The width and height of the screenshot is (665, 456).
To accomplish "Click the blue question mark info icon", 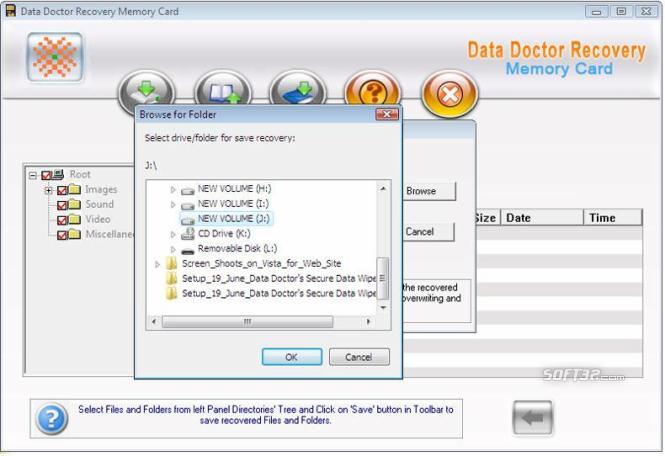I will coord(51,419).
